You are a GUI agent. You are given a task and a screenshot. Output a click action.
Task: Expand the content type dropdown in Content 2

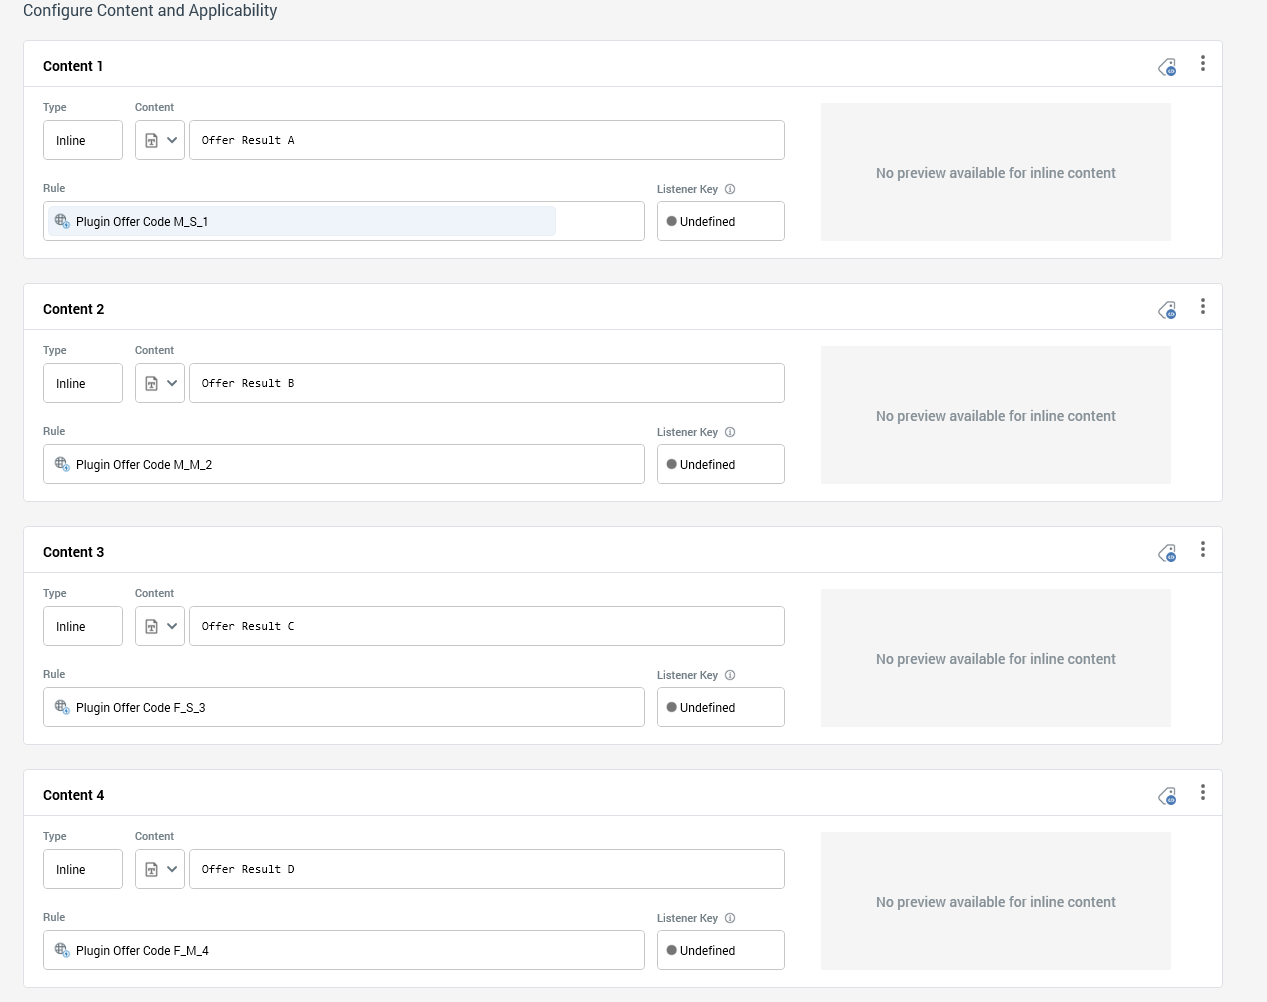click(160, 383)
